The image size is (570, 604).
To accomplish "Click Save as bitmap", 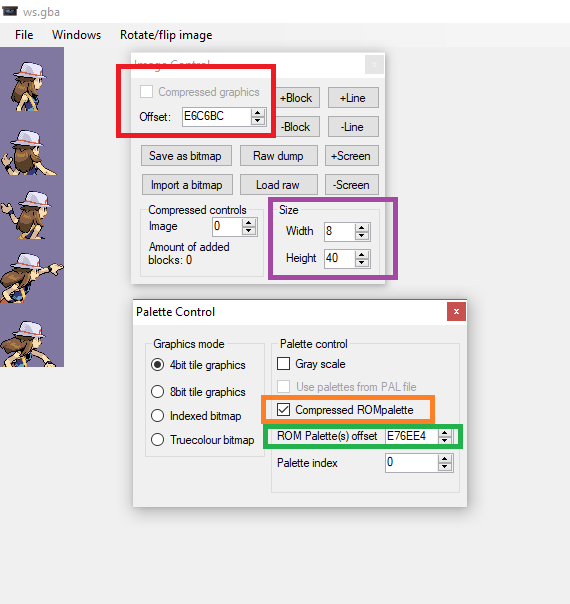I will [x=186, y=156].
